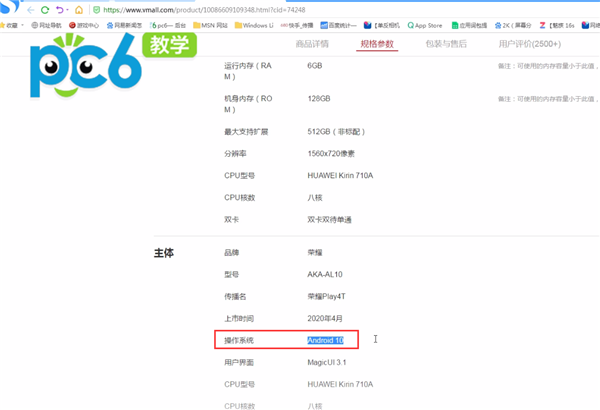
Task: Focus the vmall.com URL address field
Action: pos(204,10)
